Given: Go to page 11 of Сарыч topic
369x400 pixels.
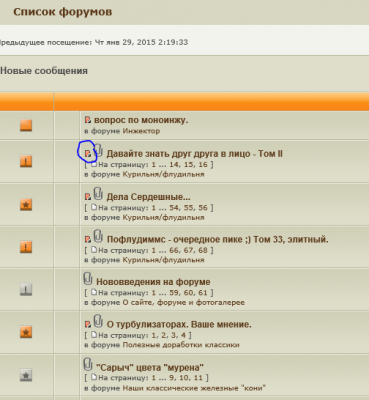Looking at the screenshot, I should coord(198,378).
